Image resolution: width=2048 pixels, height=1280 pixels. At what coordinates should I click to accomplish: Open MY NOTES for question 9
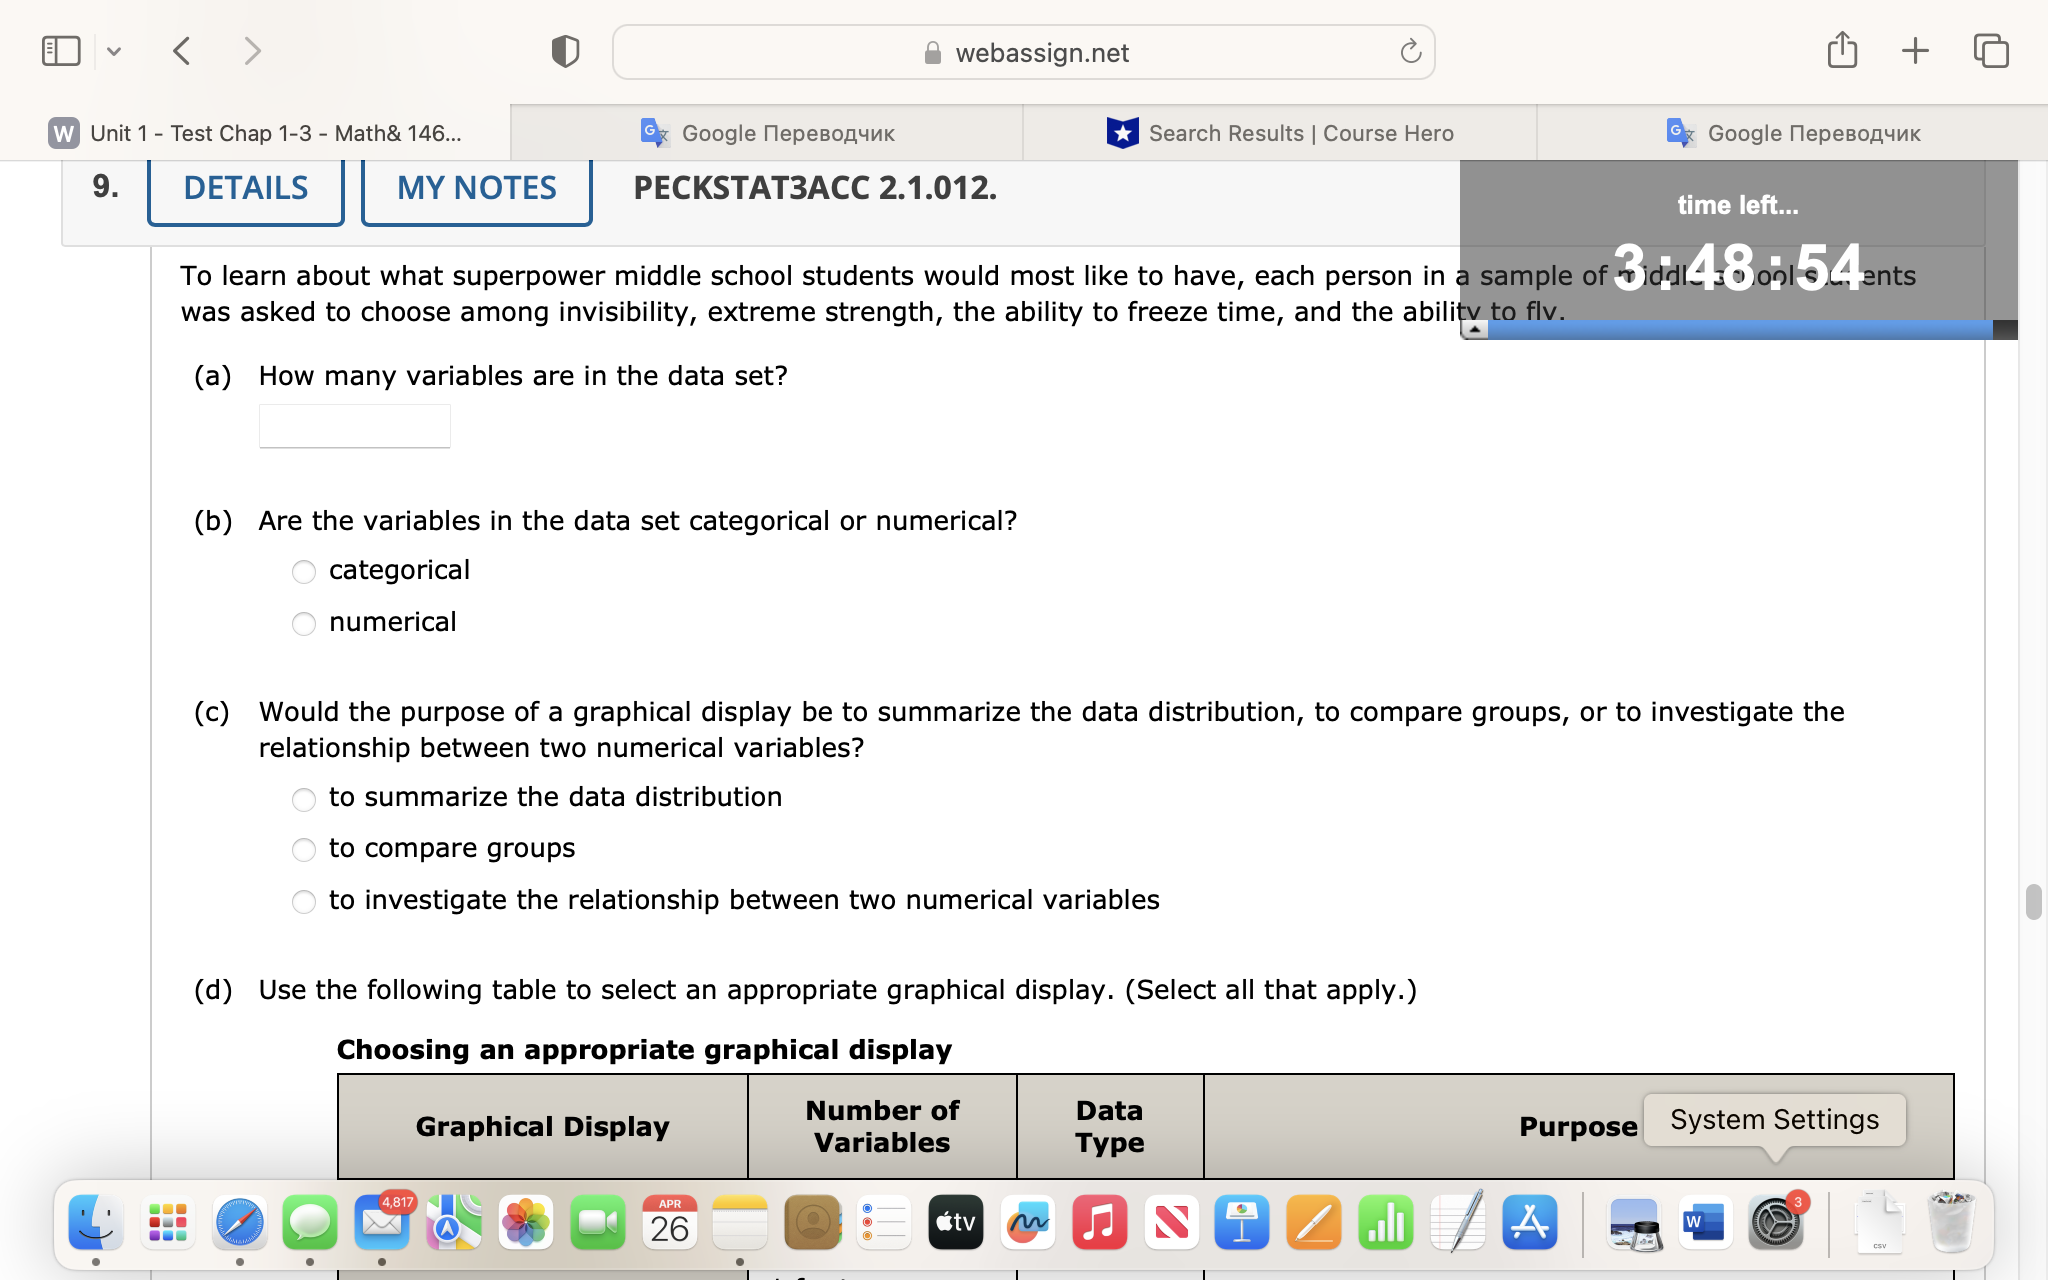(476, 188)
